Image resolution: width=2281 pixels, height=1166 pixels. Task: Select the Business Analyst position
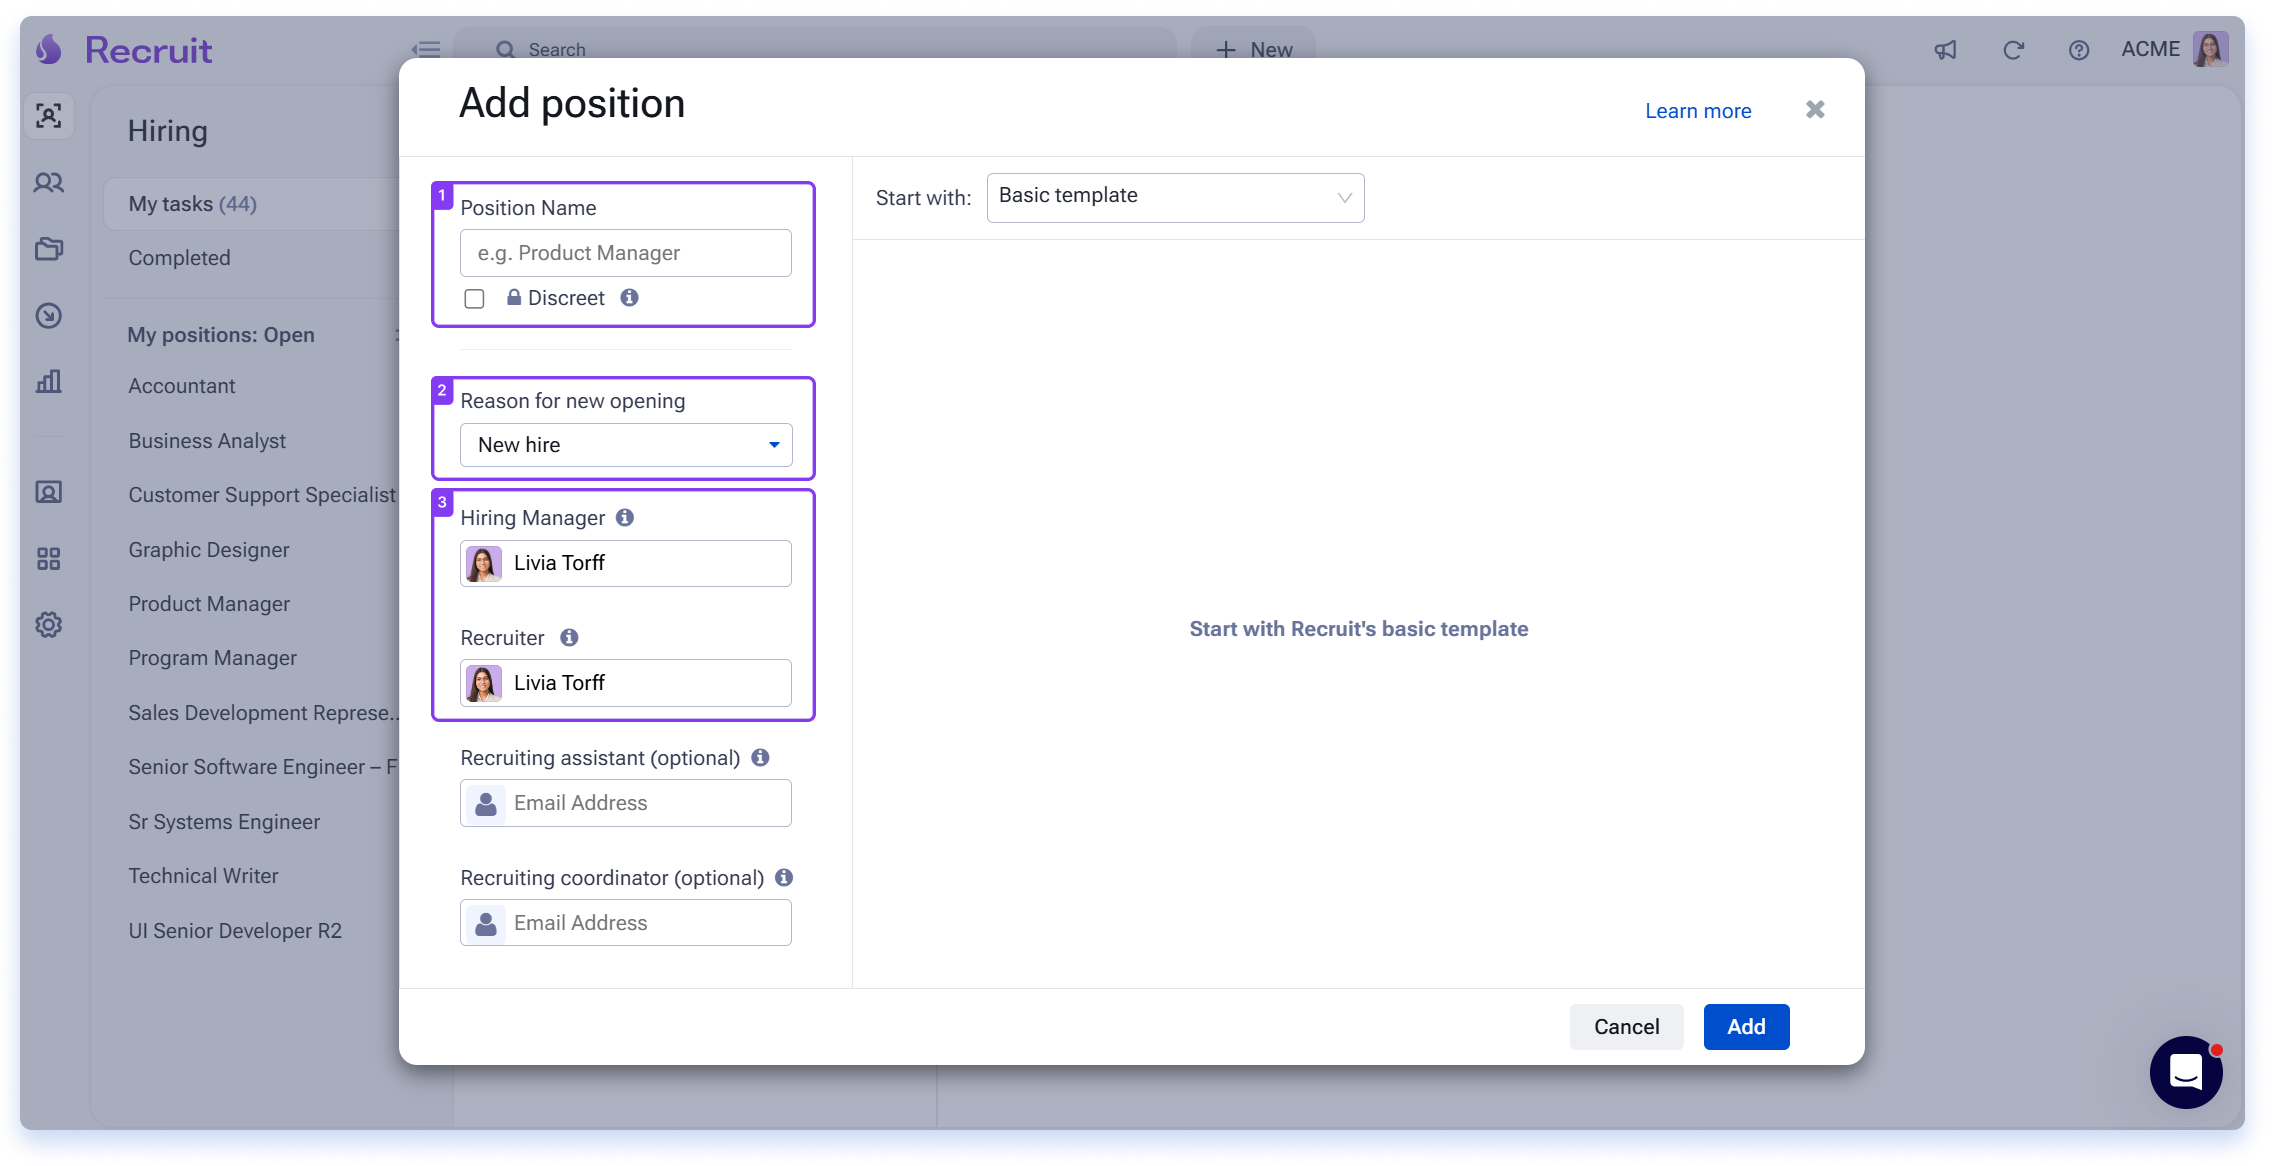pos(207,441)
